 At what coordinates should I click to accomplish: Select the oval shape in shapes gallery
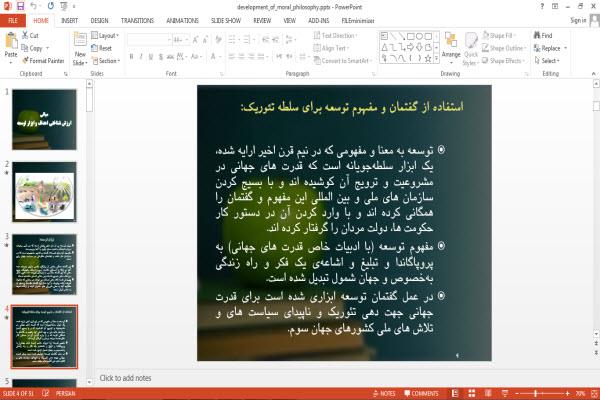pos(419,36)
